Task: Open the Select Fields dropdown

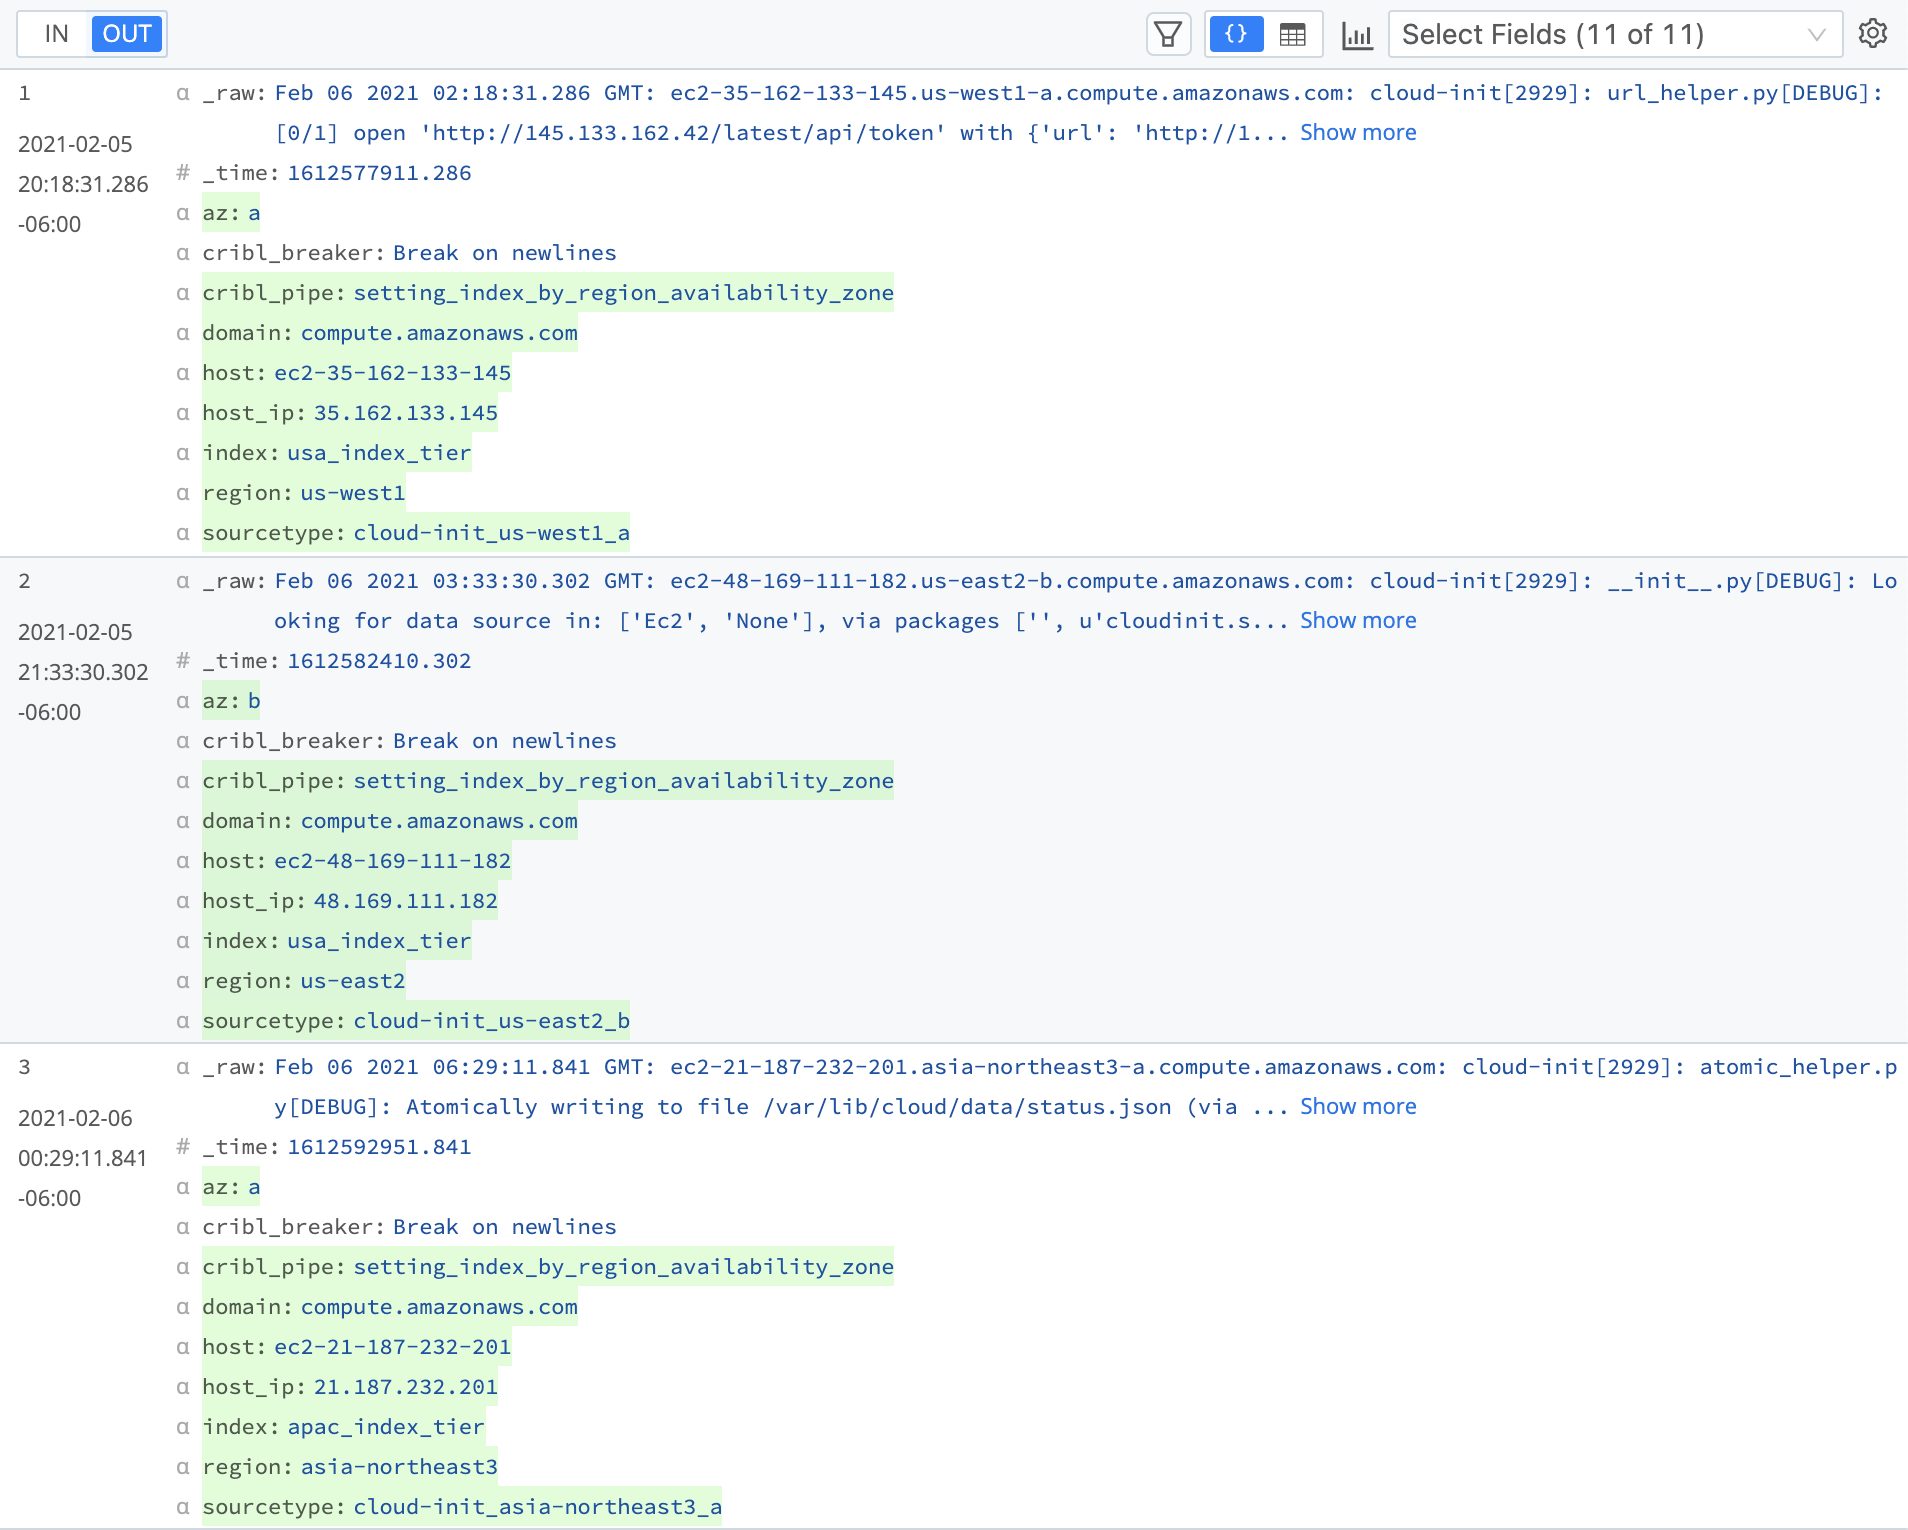Action: point(1600,35)
